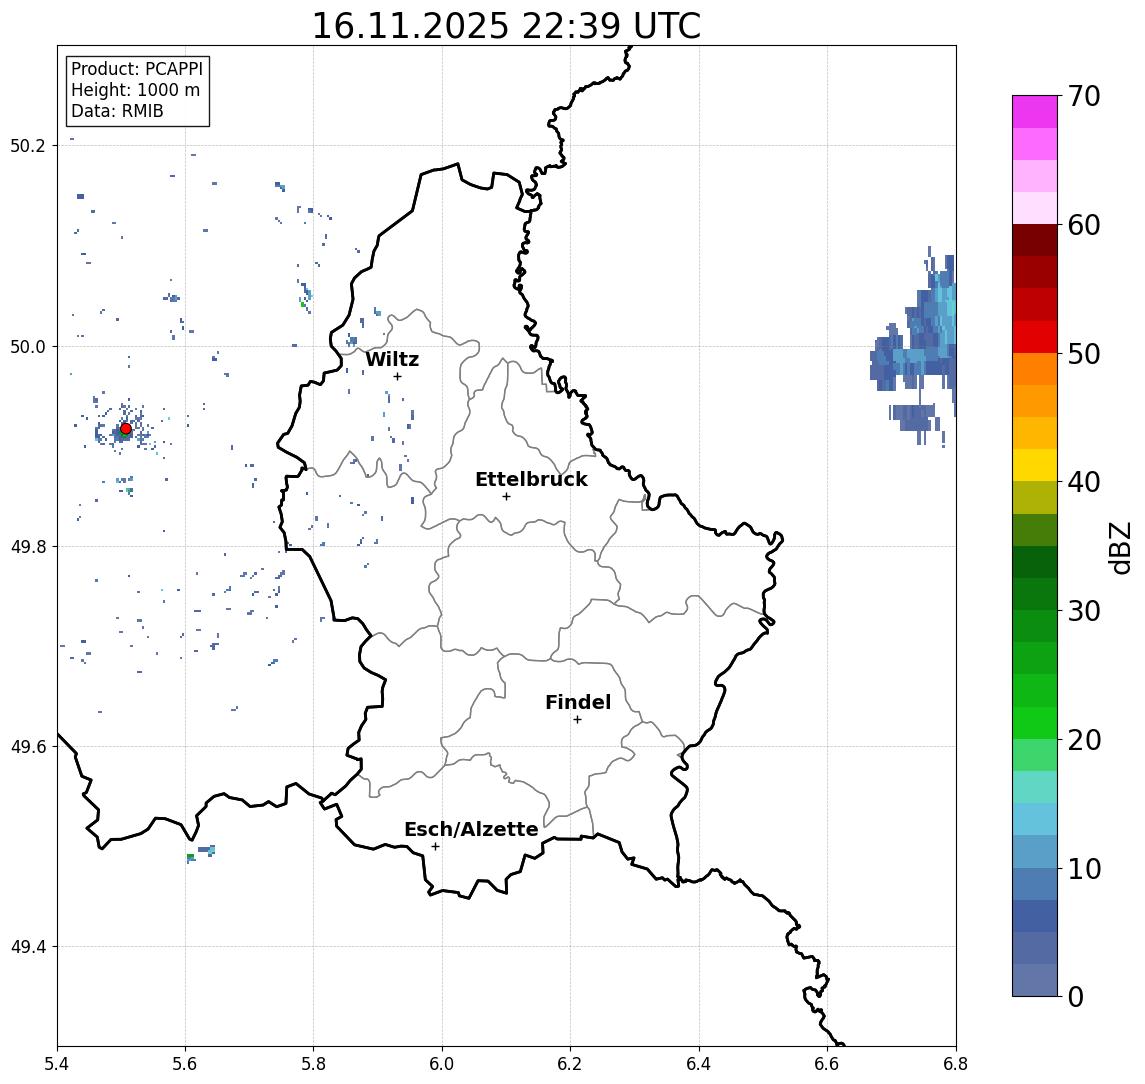Viewport: 1145px width, 1084px height.
Task: Click the 'Product: PCAPPI' text in the info box
Action: (x=137, y=69)
